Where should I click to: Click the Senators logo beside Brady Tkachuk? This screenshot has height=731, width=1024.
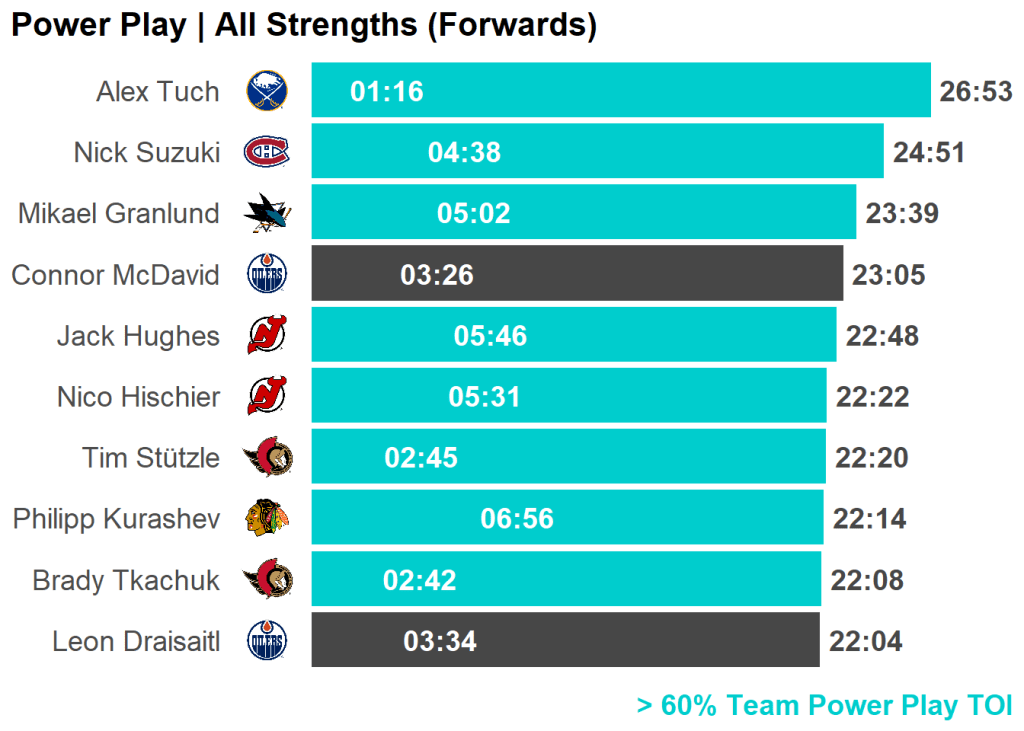(267, 579)
